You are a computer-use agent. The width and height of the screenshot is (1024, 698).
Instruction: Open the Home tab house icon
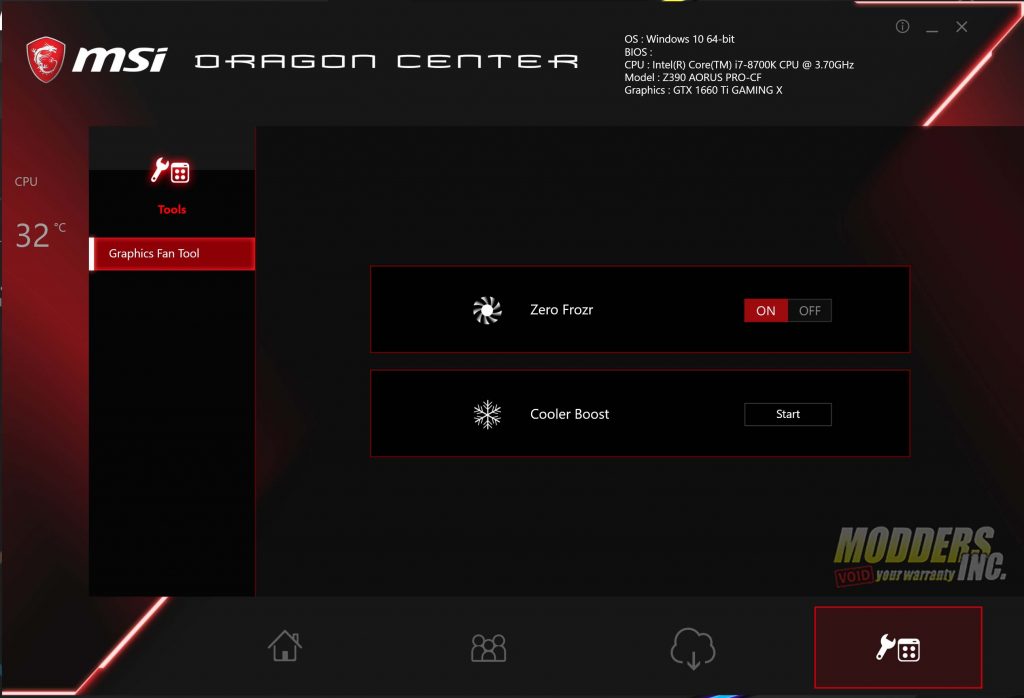coord(285,646)
